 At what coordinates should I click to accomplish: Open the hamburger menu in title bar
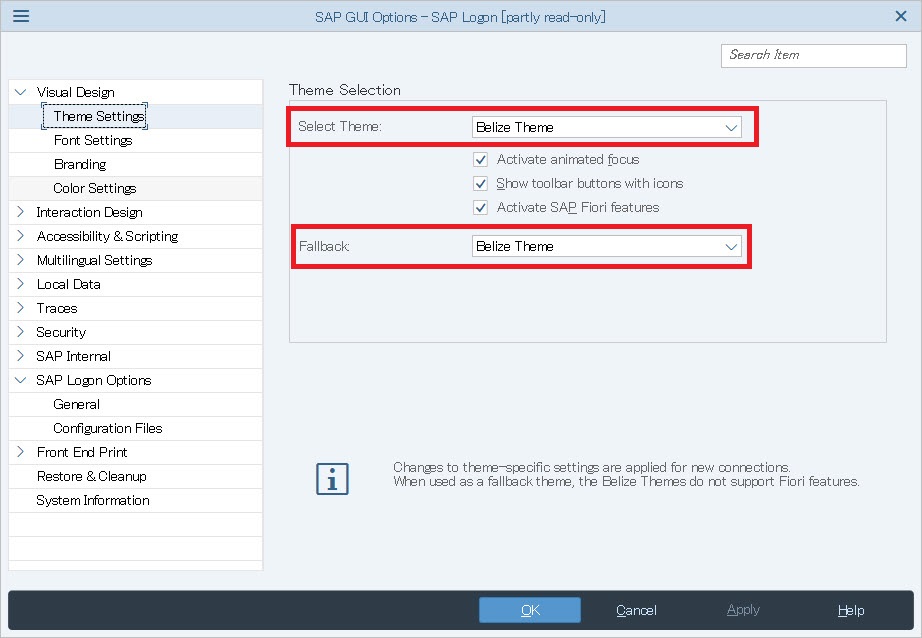21,16
